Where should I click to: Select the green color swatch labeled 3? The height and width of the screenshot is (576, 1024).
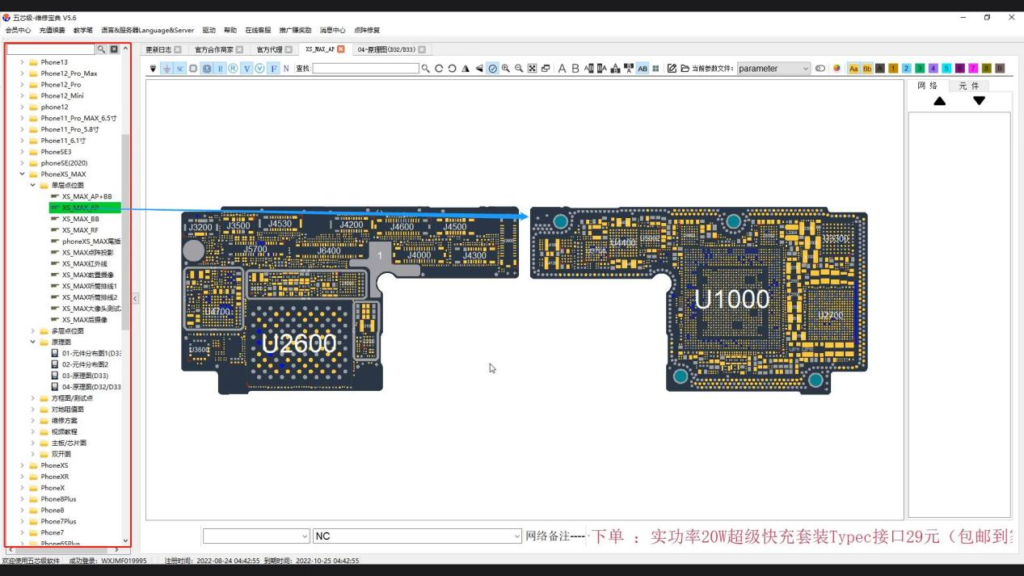tap(920, 69)
